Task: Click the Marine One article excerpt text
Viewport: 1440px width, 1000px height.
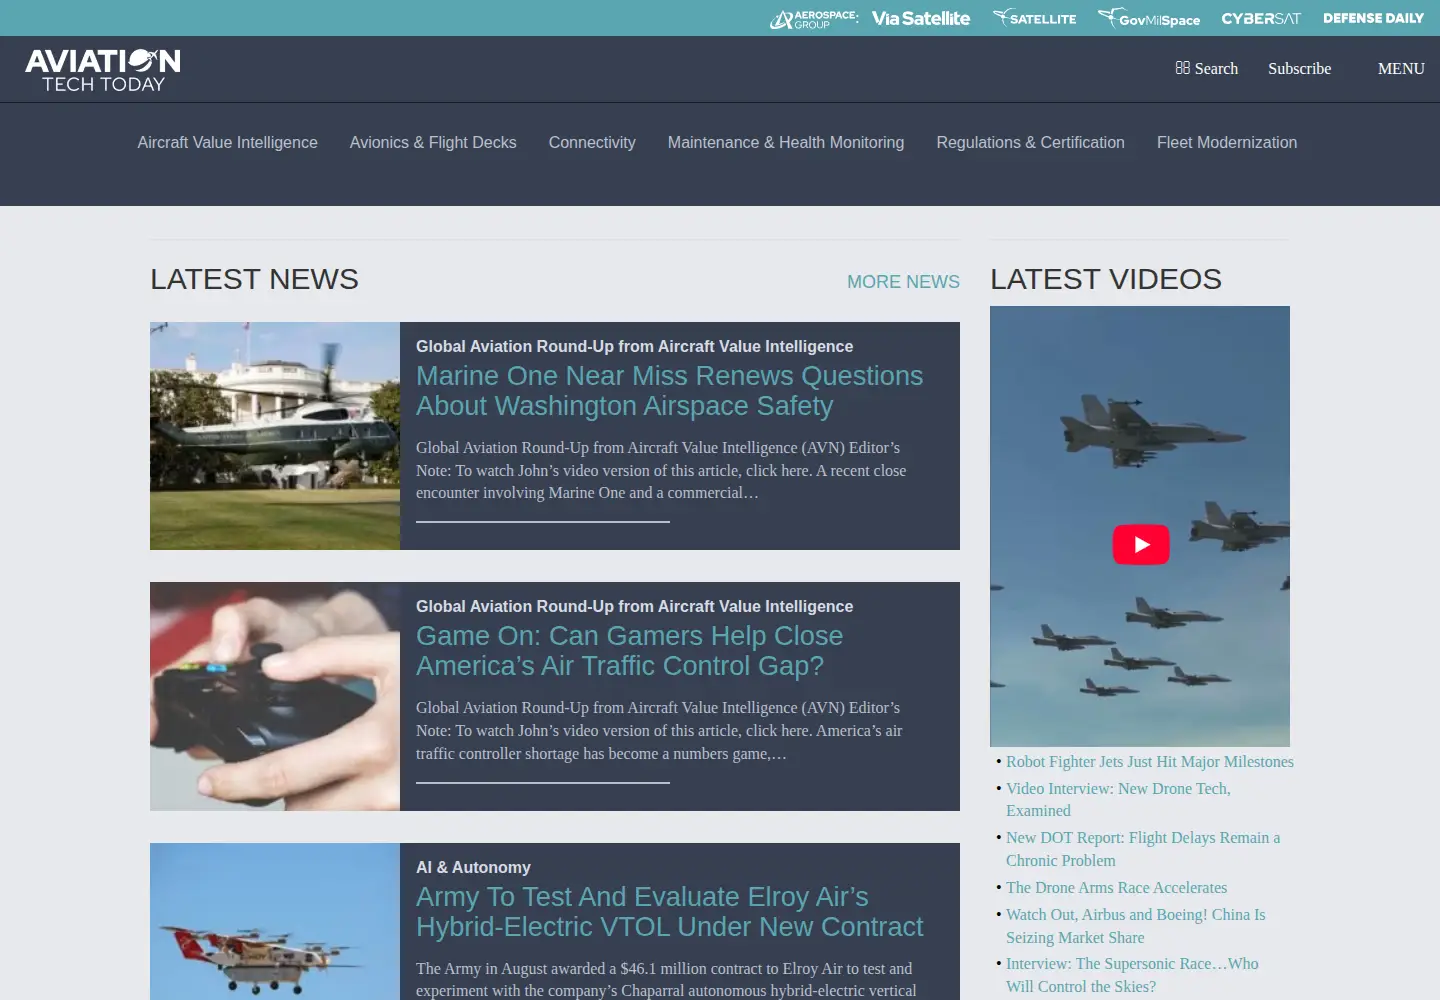Action: [x=661, y=470]
